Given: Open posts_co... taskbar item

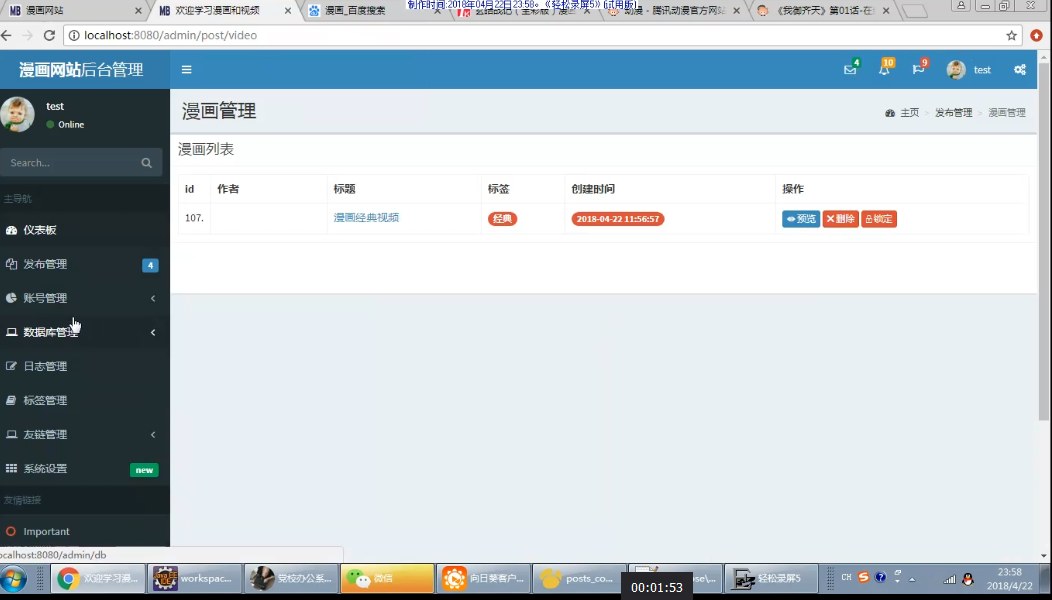Looking at the screenshot, I should 579,579.
